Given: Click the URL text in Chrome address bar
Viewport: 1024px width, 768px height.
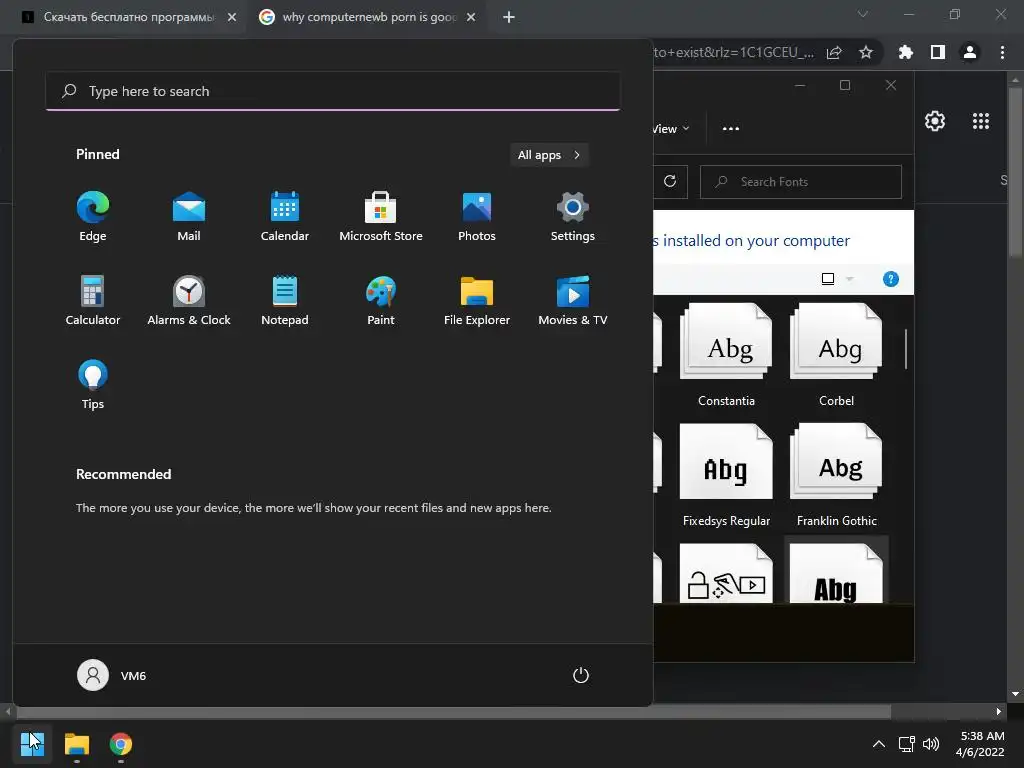Looking at the screenshot, I should click(x=733, y=52).
